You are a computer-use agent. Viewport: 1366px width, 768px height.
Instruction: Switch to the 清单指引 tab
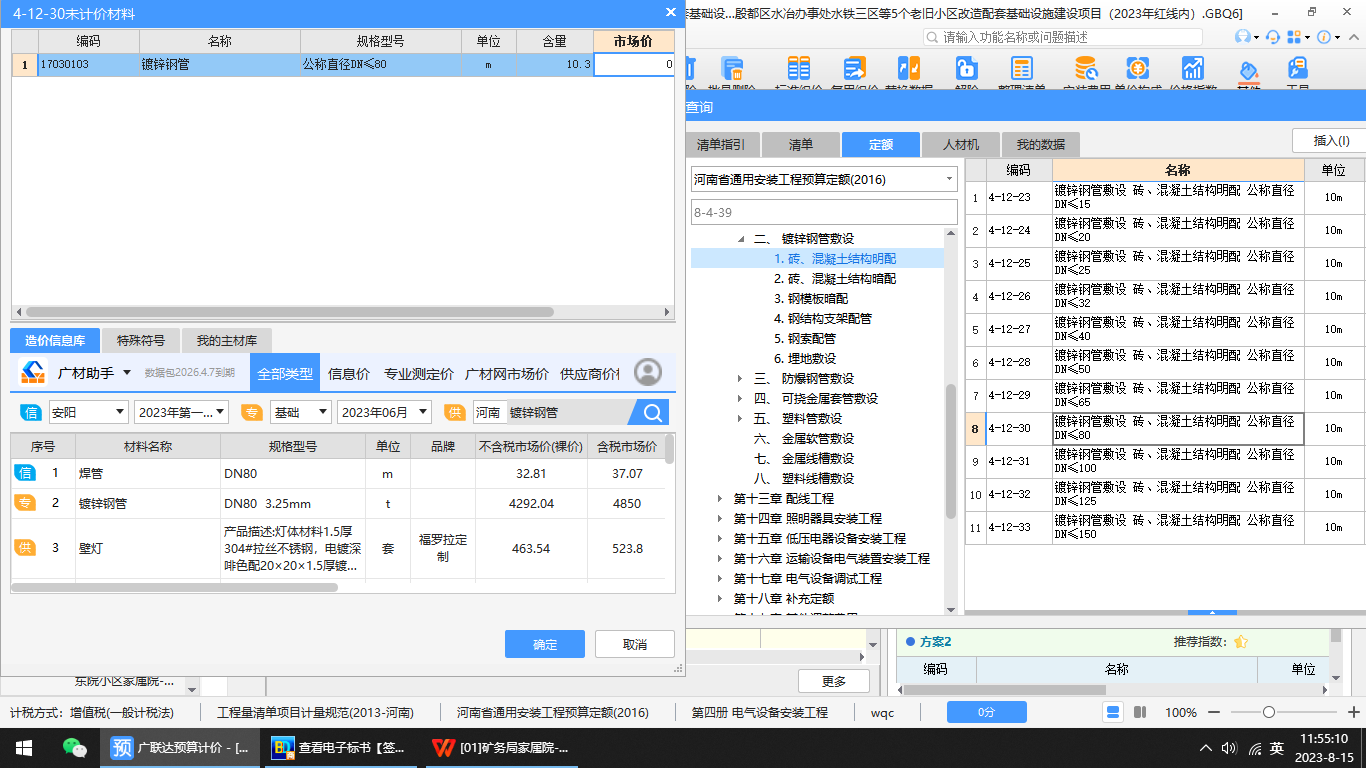click(720, 144)
